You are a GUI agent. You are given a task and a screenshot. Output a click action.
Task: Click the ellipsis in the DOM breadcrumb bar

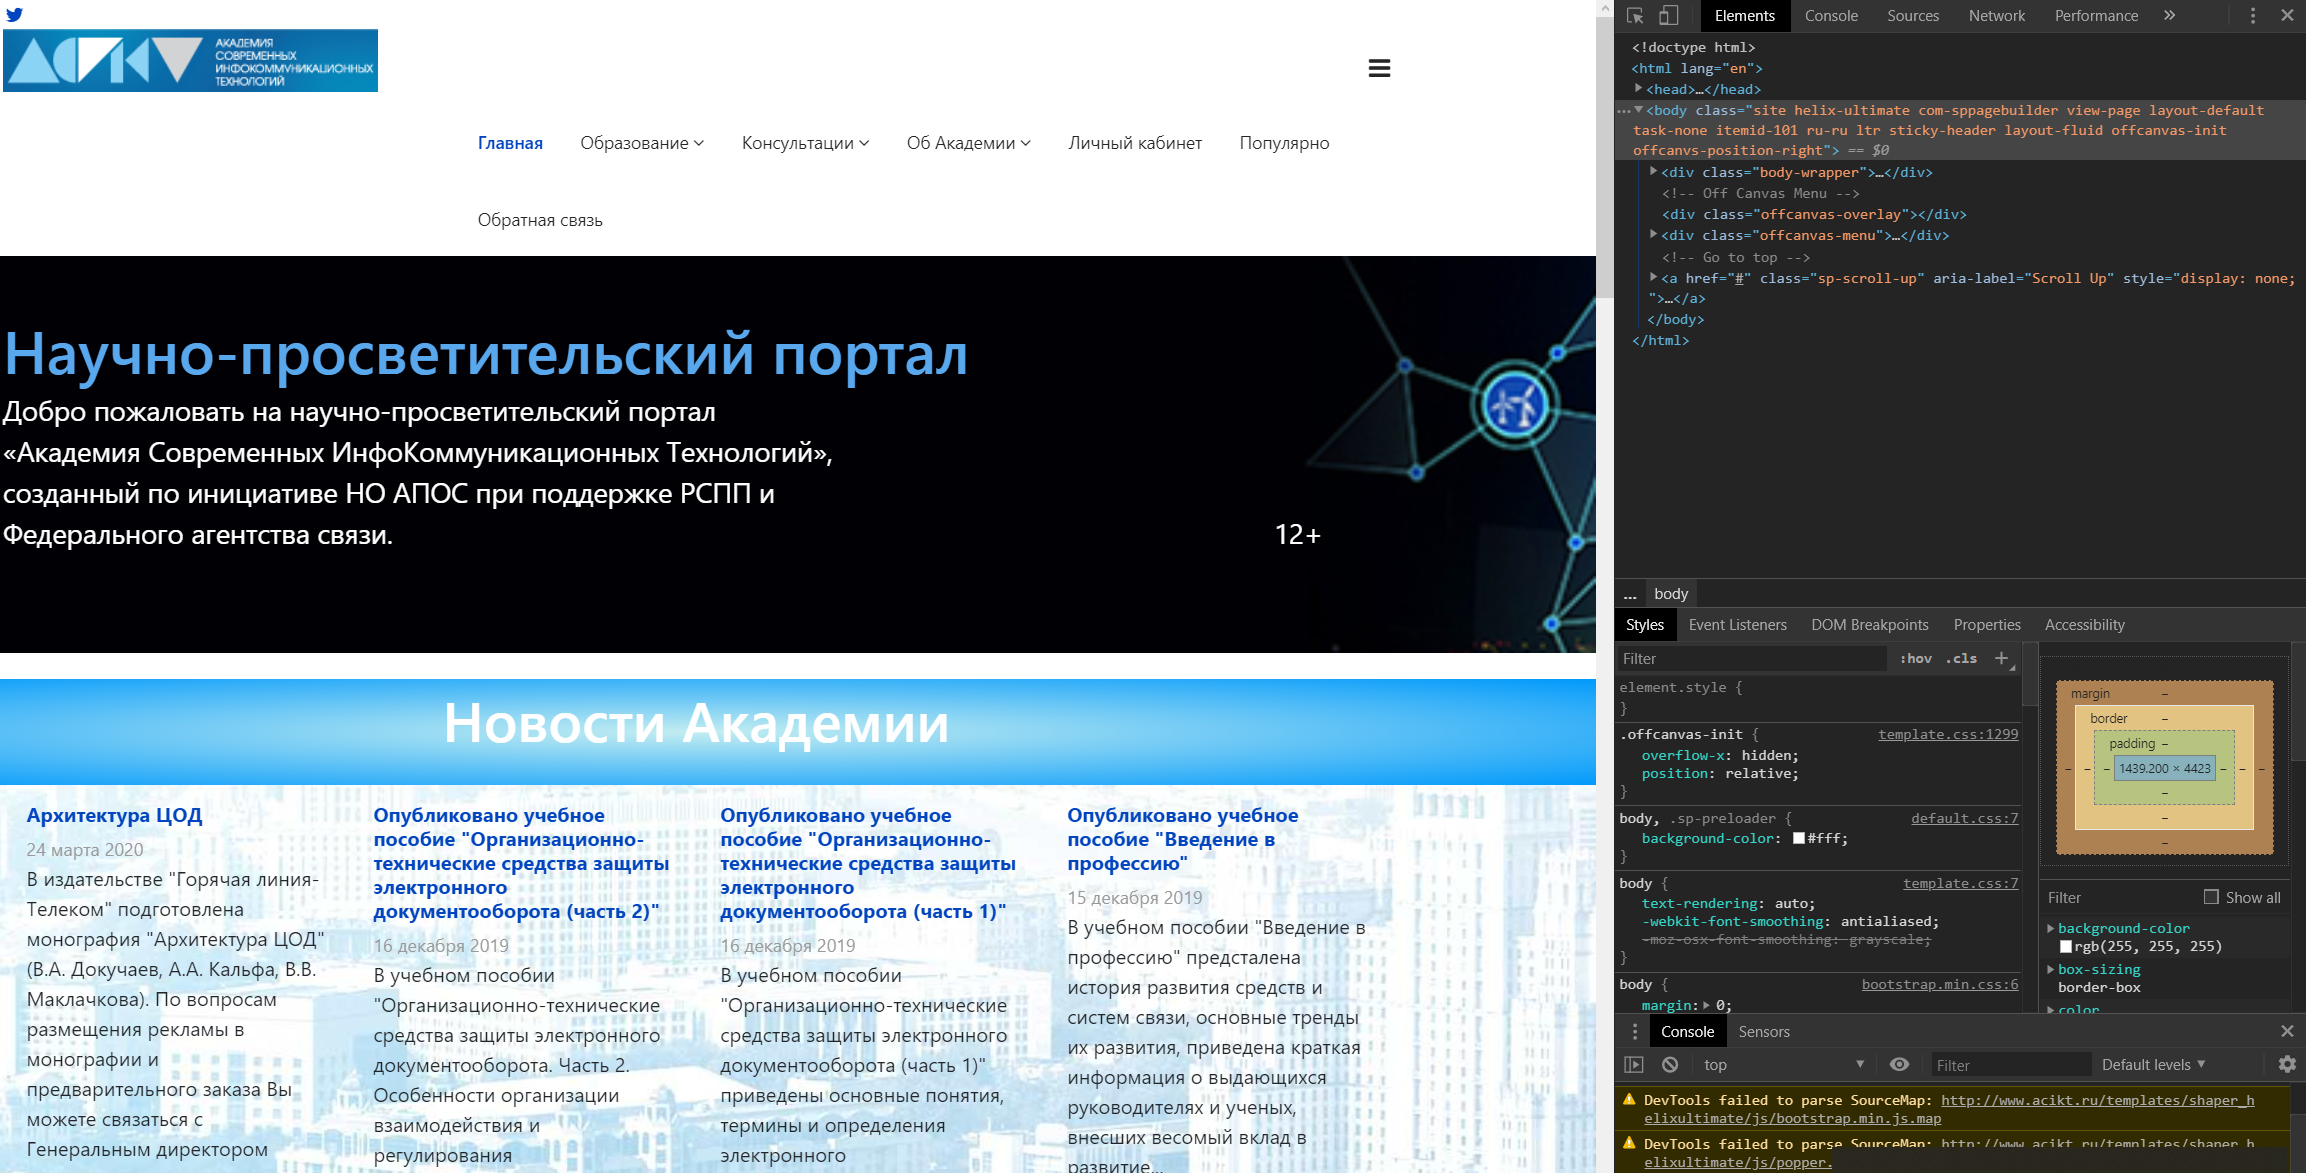click(1630, 594)
